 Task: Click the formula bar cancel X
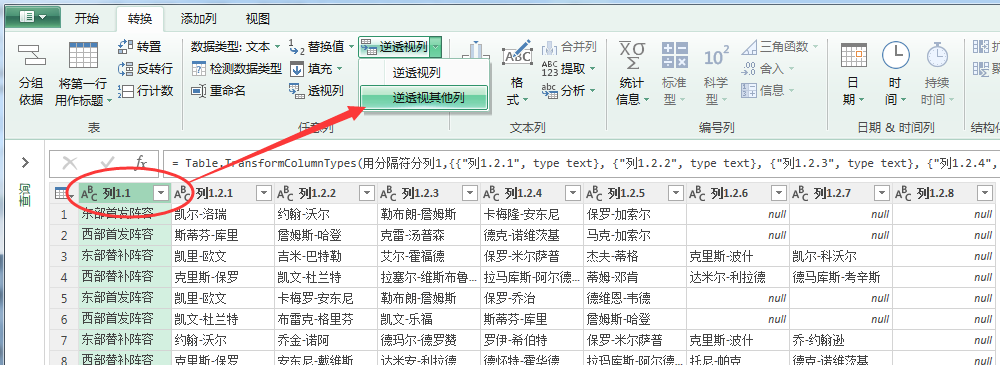(x=70, y=163)
